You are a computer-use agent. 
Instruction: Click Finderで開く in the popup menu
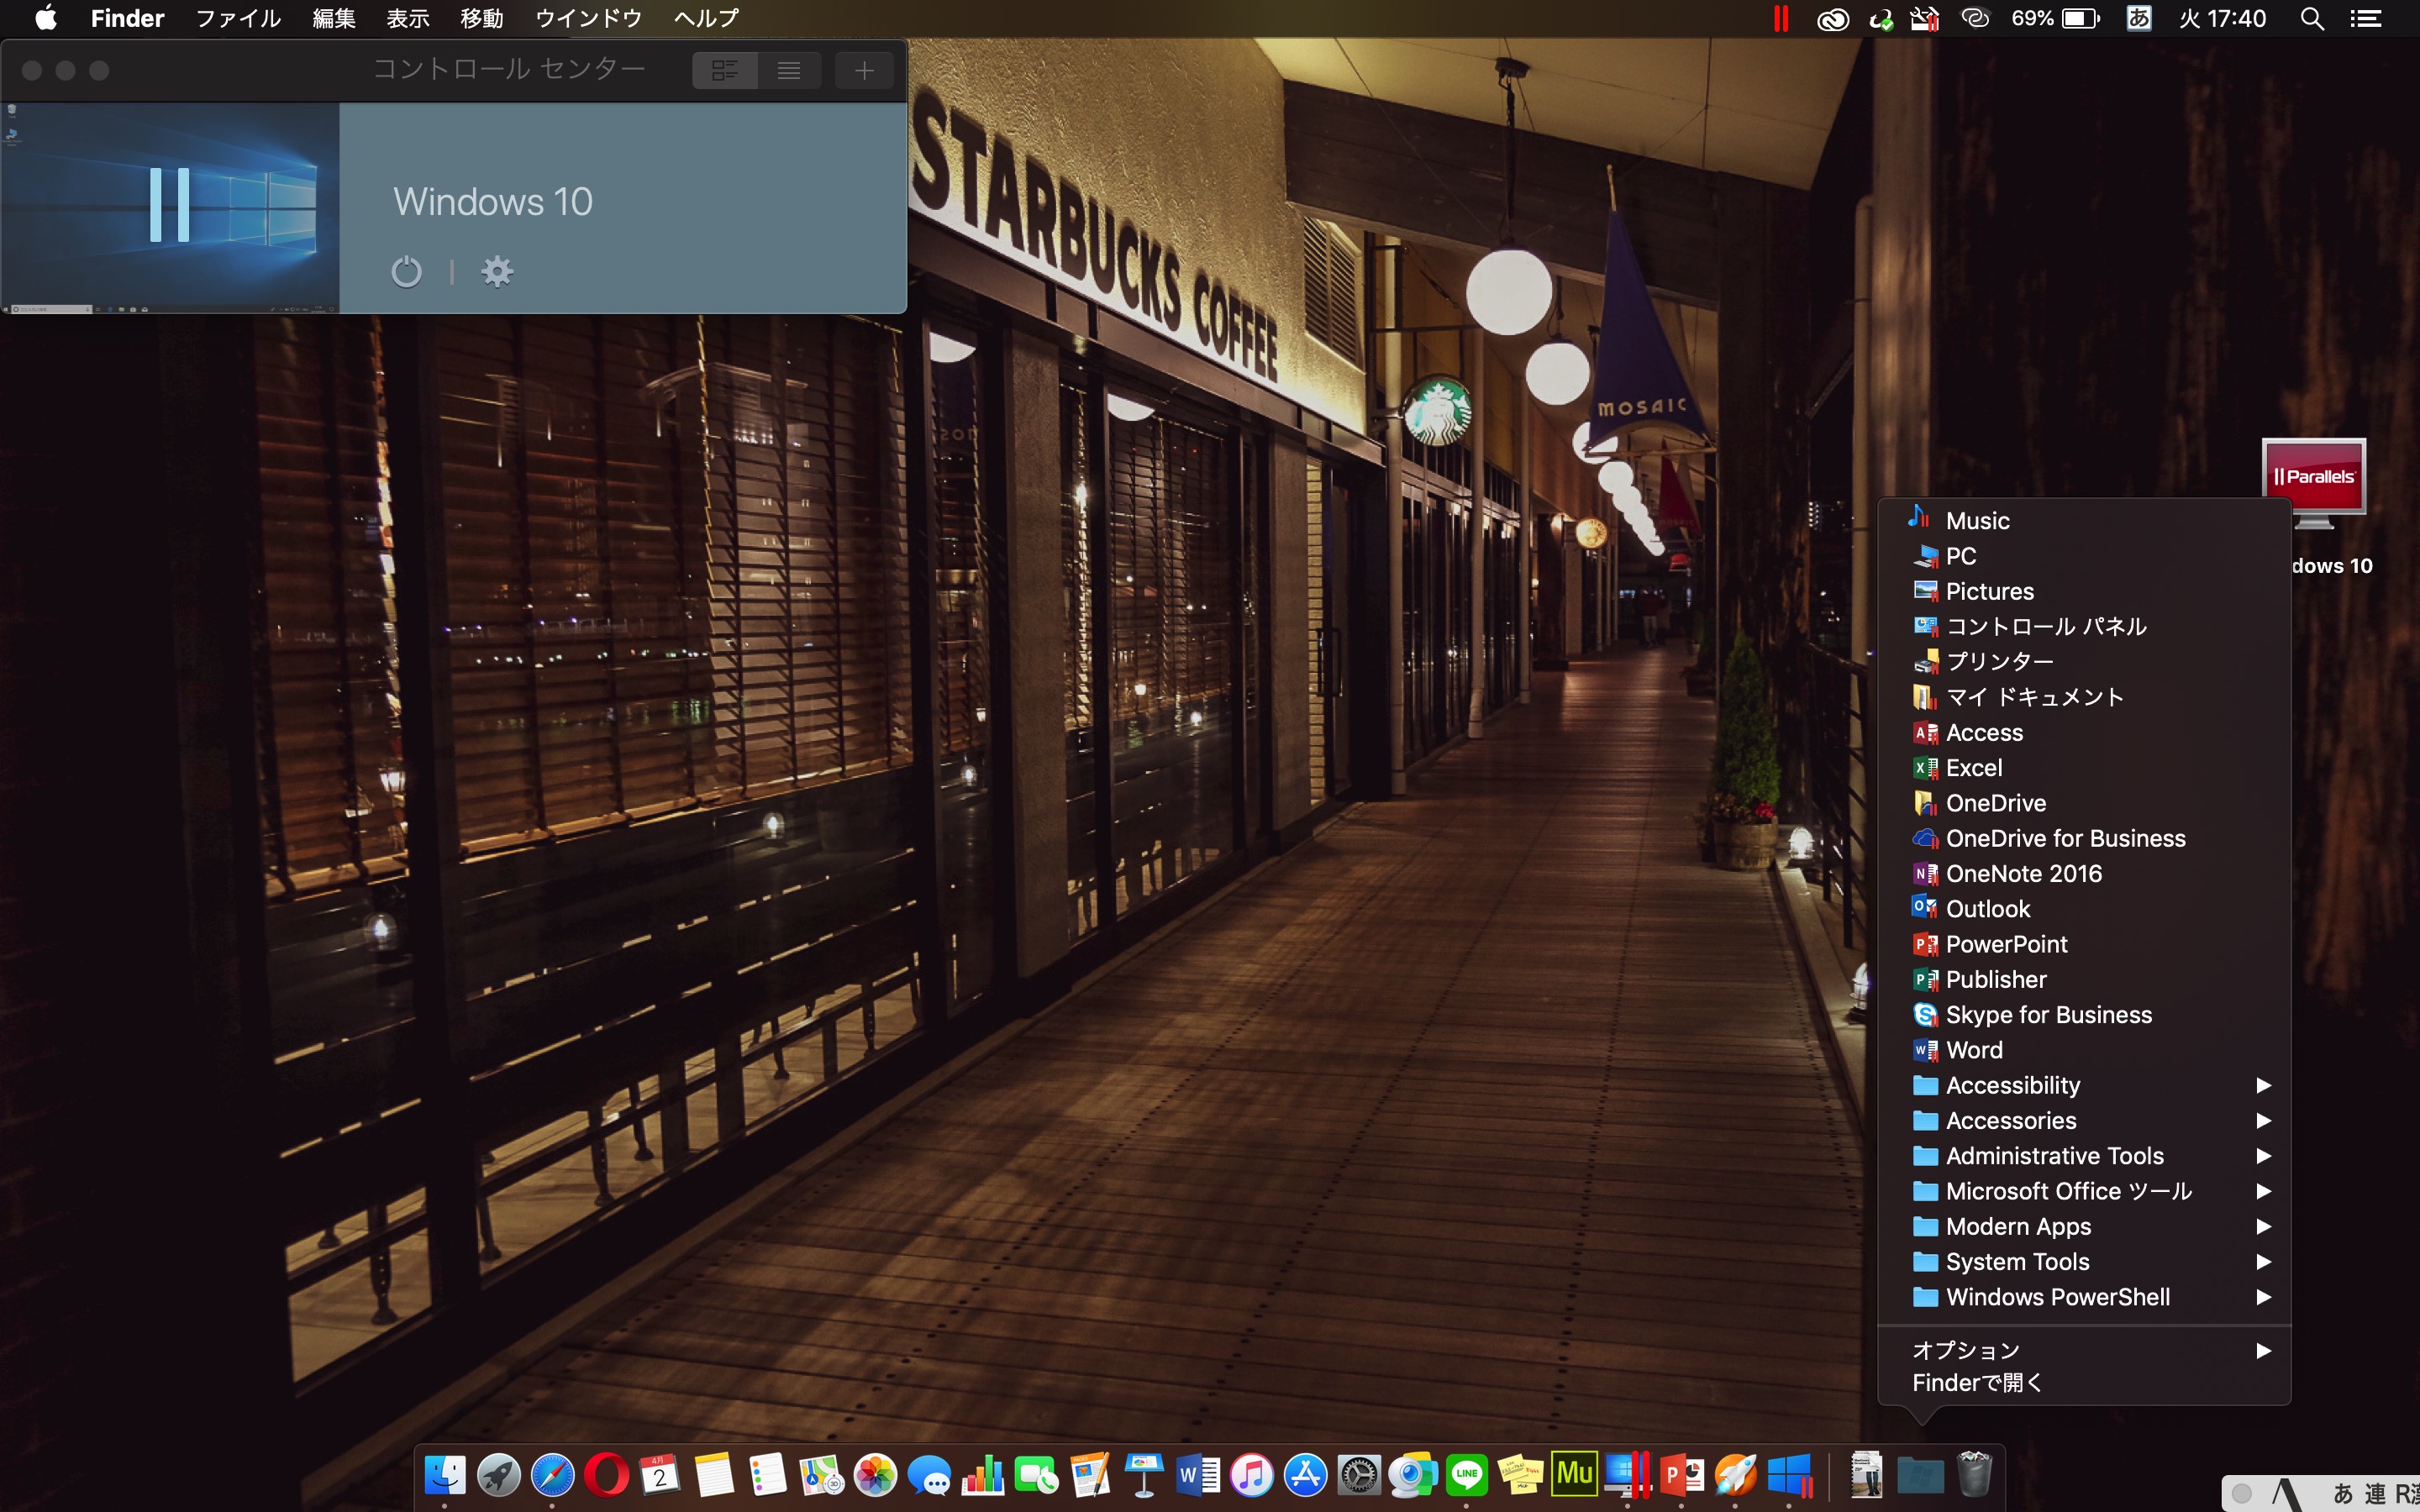click(x=1977, y=1383)
